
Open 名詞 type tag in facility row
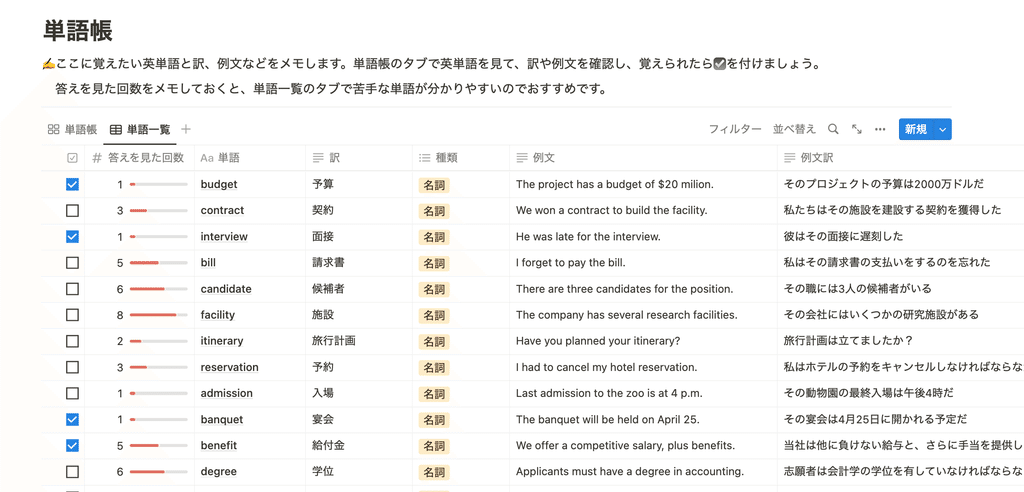point(434,316)
